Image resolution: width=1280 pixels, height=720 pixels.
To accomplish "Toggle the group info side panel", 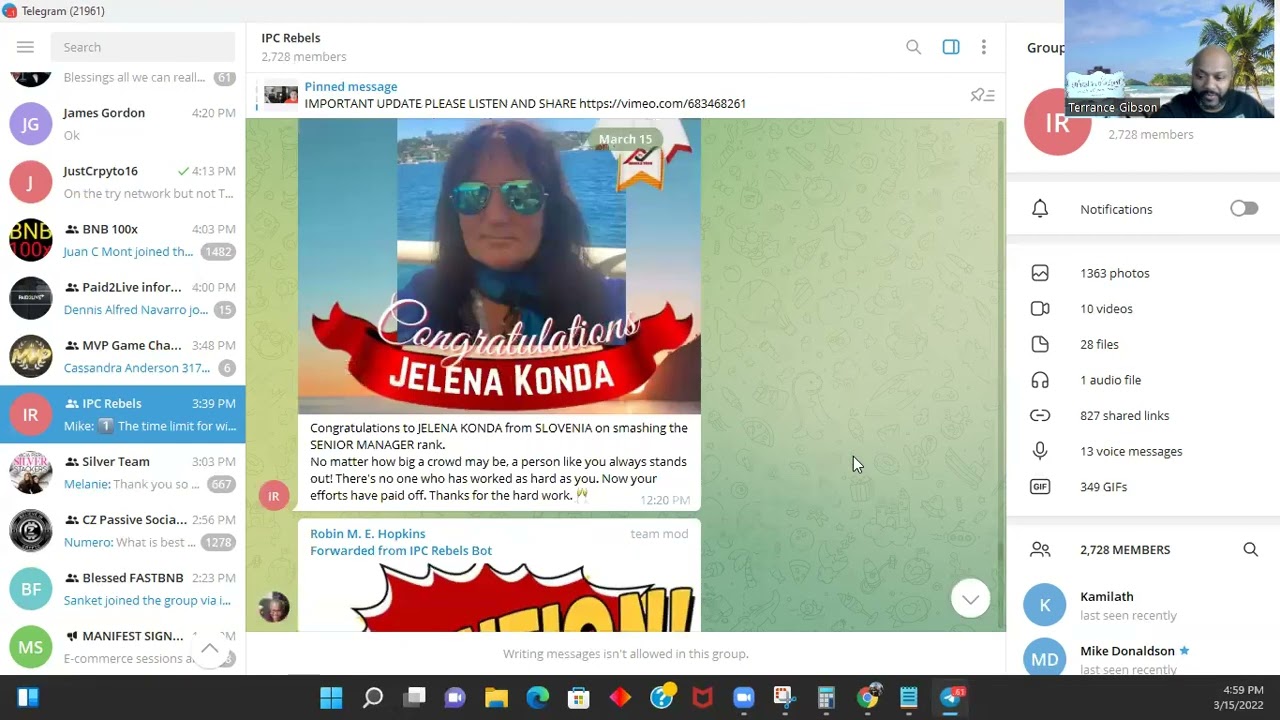I will pos(951,47).
